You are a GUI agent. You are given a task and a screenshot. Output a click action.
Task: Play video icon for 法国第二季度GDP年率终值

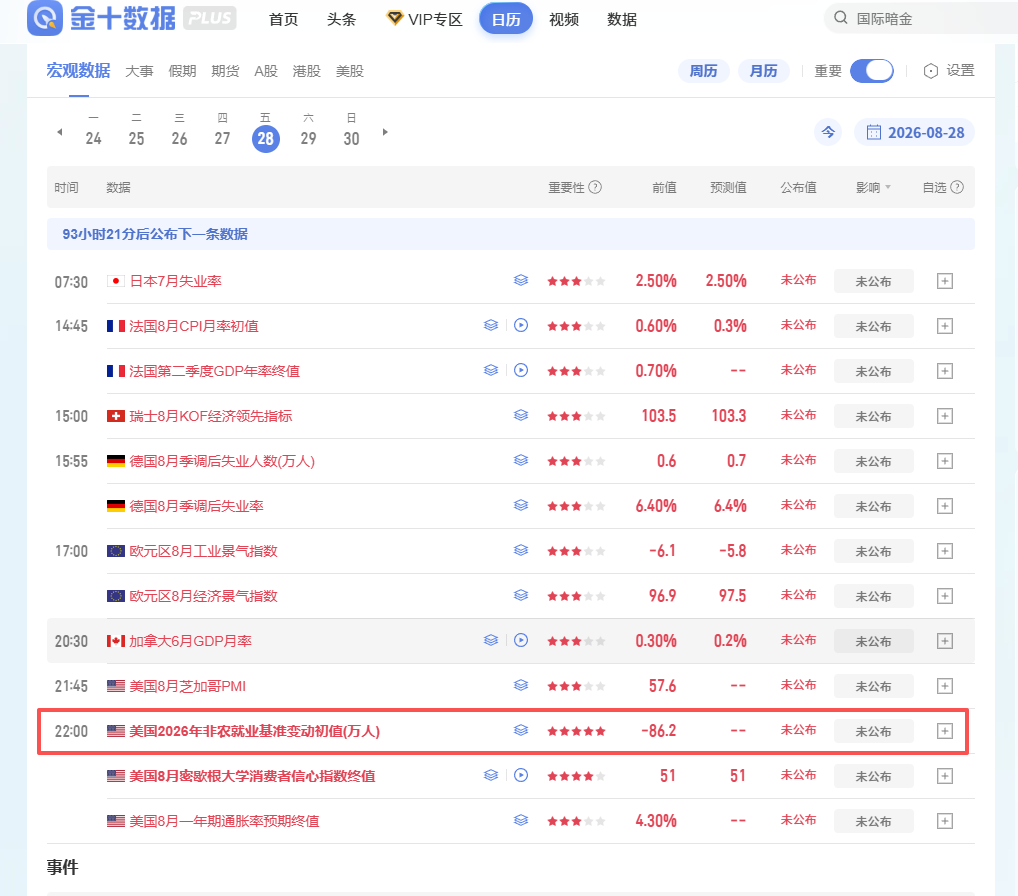pos(521,370)
